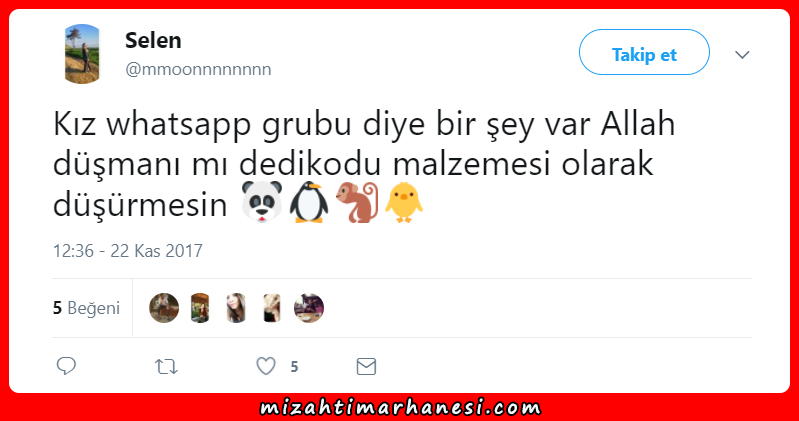This screenshot has height=421, width=799.
Task: Open Selen's profile picture
Action: point(82,54)
